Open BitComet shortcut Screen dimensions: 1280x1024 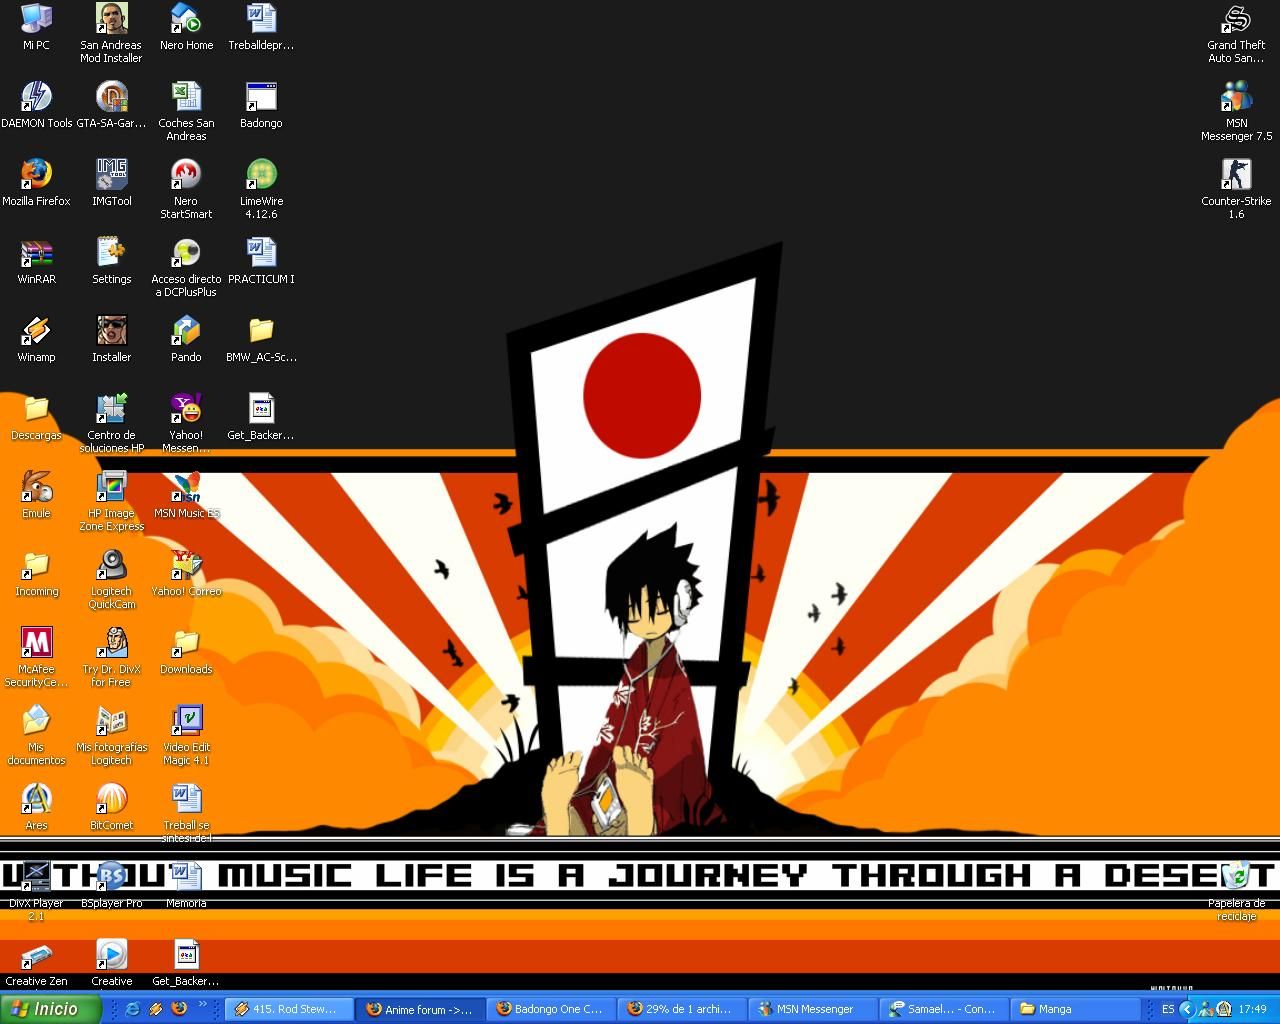pos(111,806)
